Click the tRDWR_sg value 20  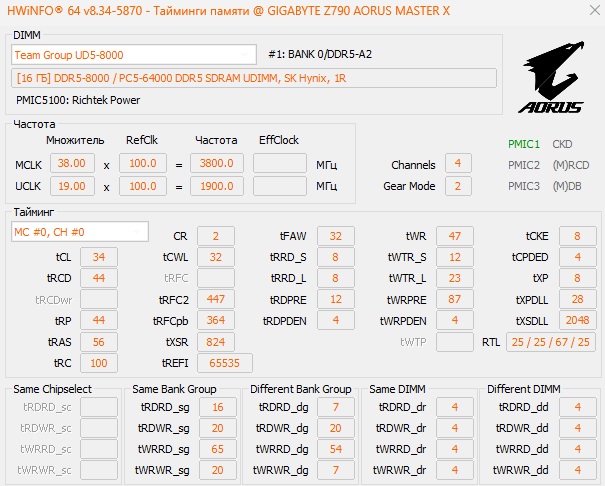pos(218,428)
